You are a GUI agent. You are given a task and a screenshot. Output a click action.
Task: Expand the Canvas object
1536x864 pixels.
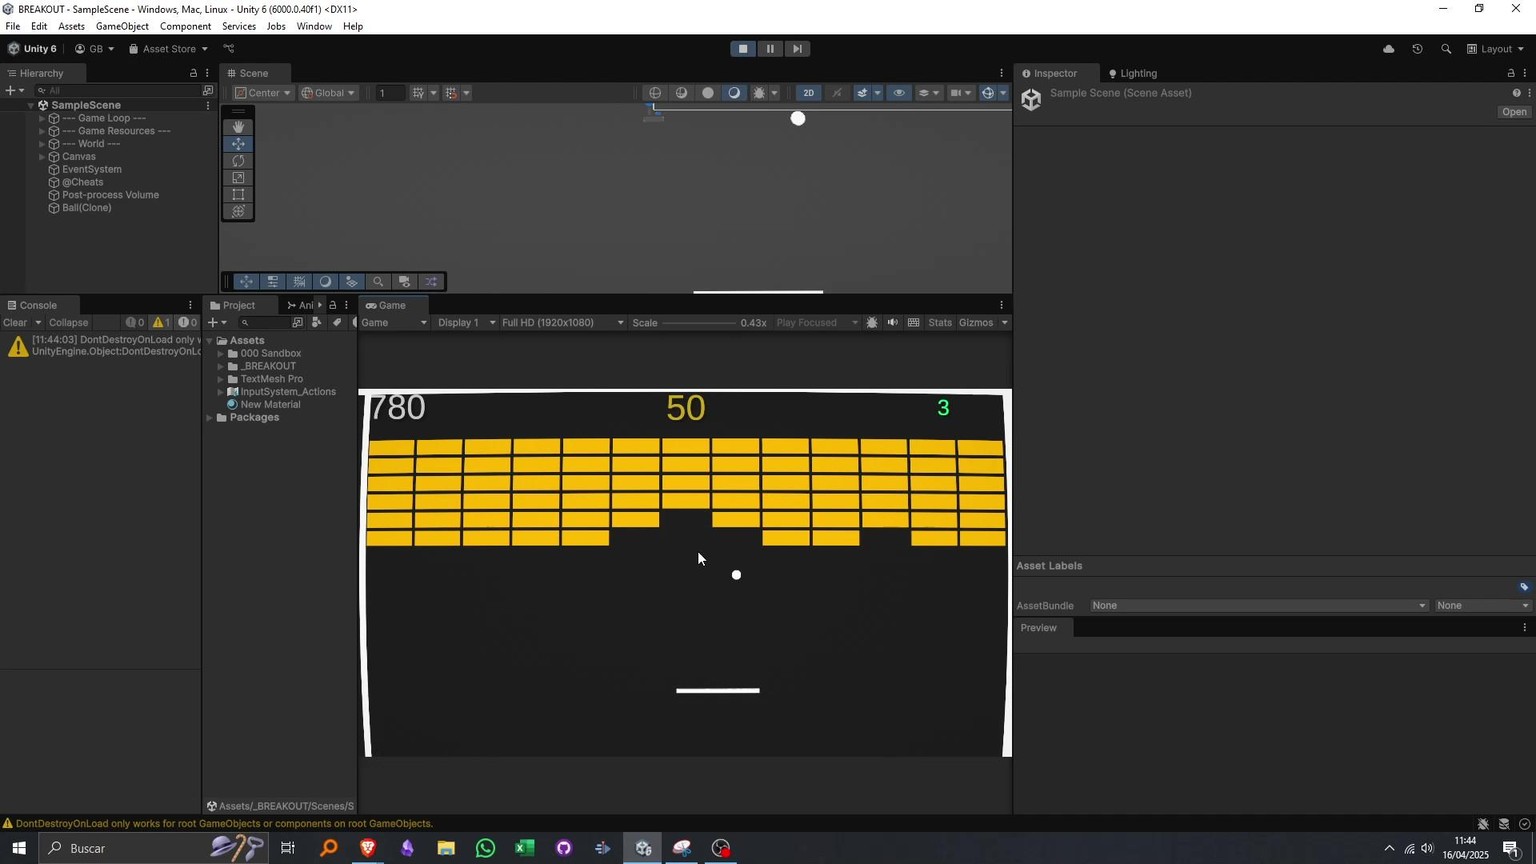coord(42,157)
